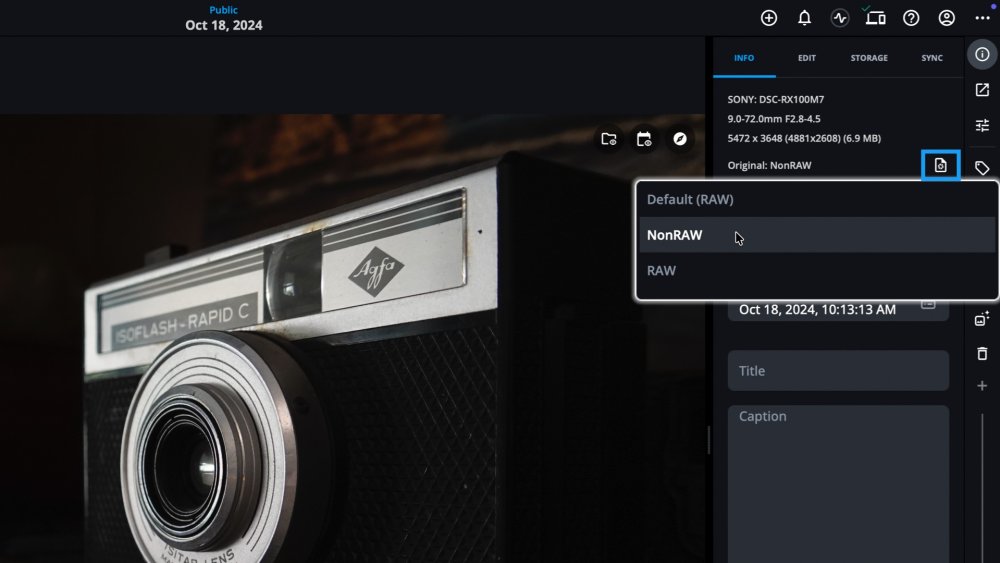Open the user account icon

click(946, 18)
